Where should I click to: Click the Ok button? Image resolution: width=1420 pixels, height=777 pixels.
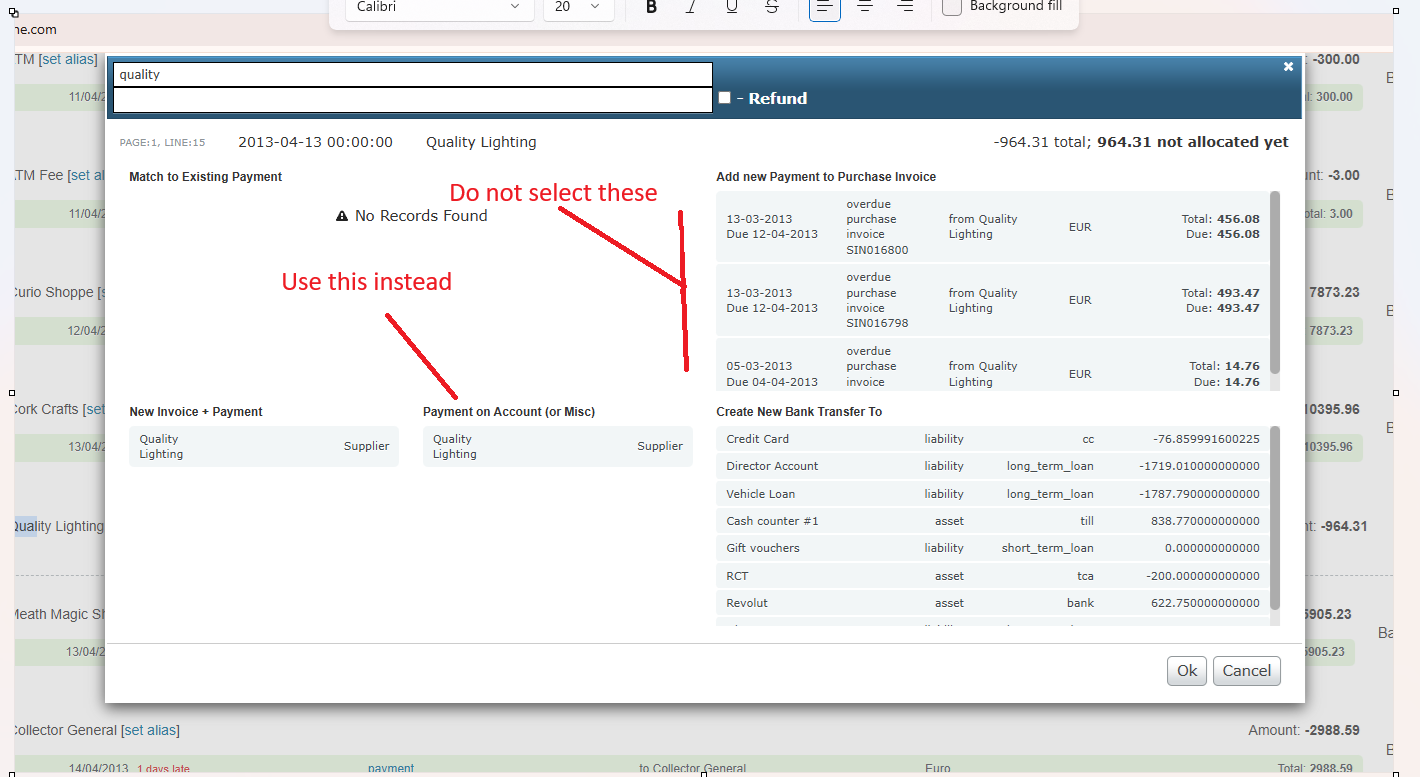(x=1186, y=671)
